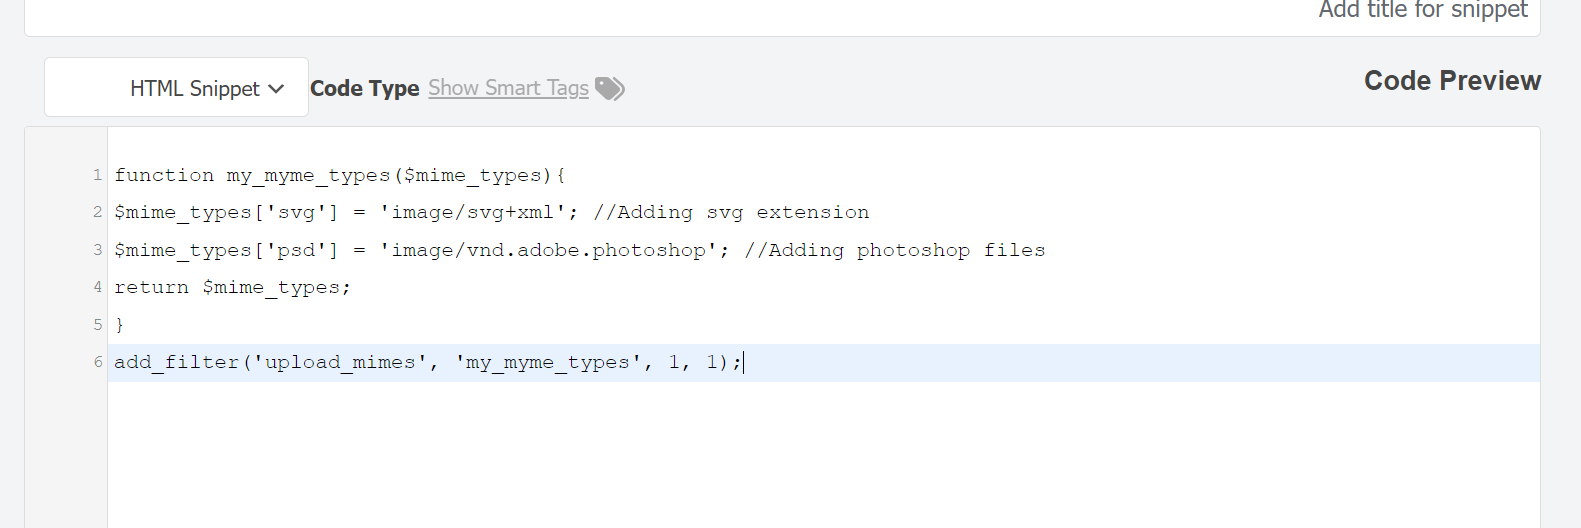Click line number 1 in the gutter
The width and height of the screenshot is (1581, 528).
click(97, 175)
